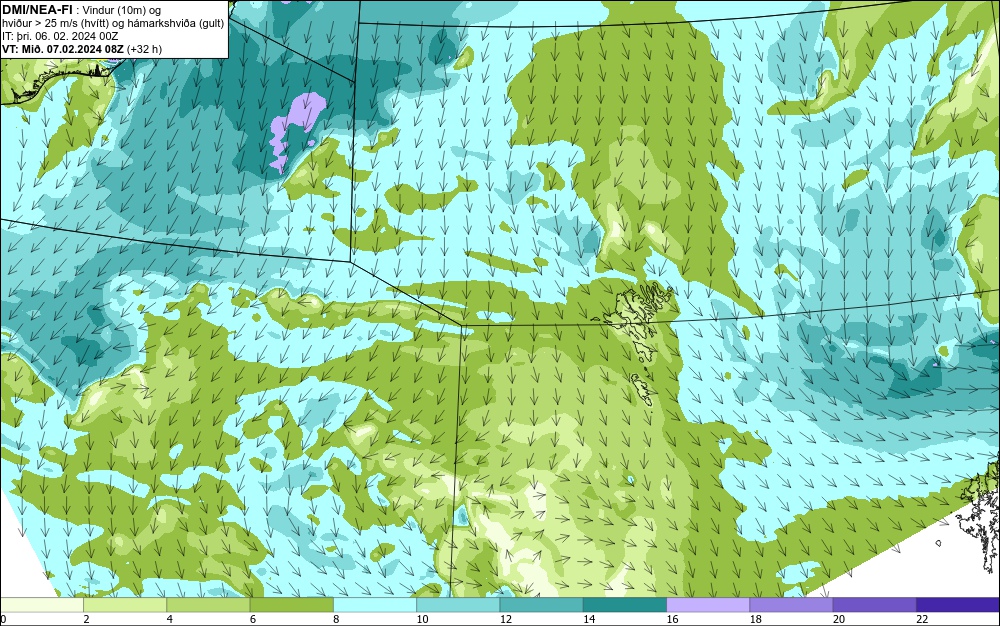Image resolution: width=1000 pixels, height=626 pixels.
Task: Click the darkest purple legend swatch above 22
Action: coord(958,605)
